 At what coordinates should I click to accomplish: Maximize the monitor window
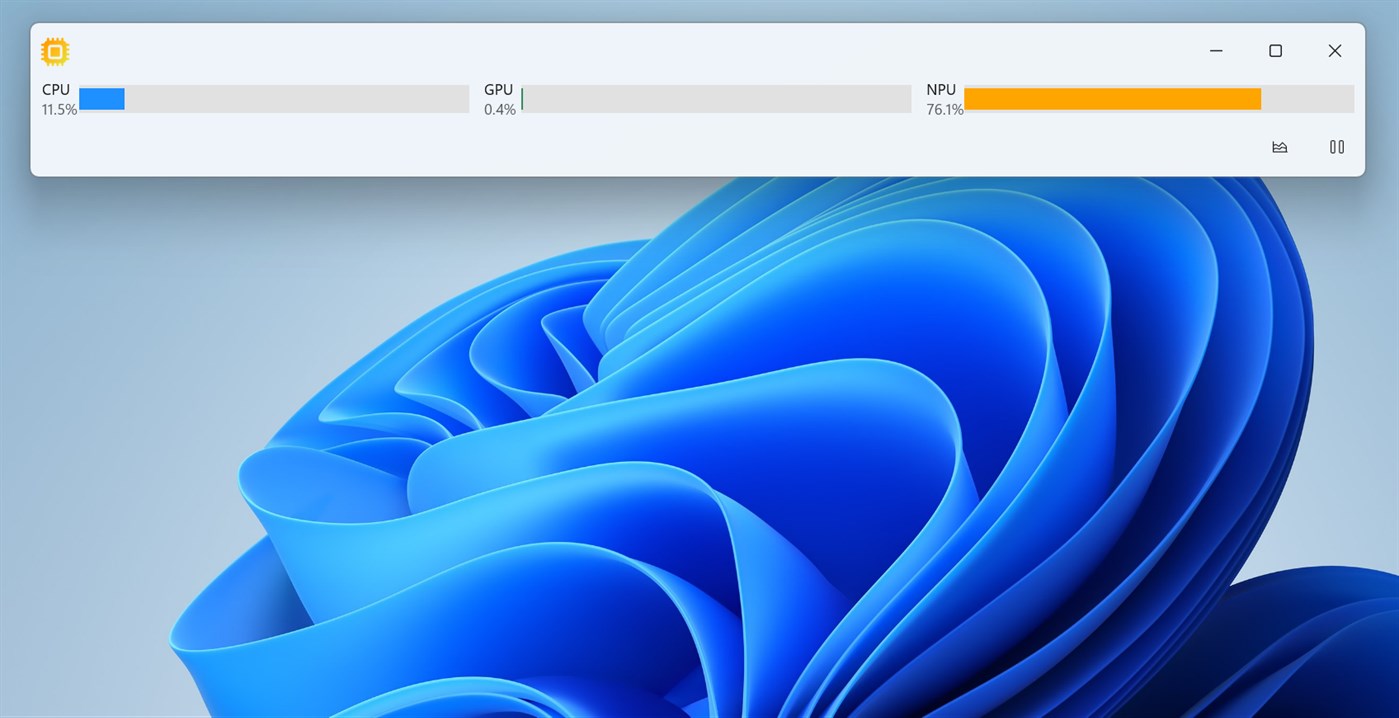(1275, 51)
